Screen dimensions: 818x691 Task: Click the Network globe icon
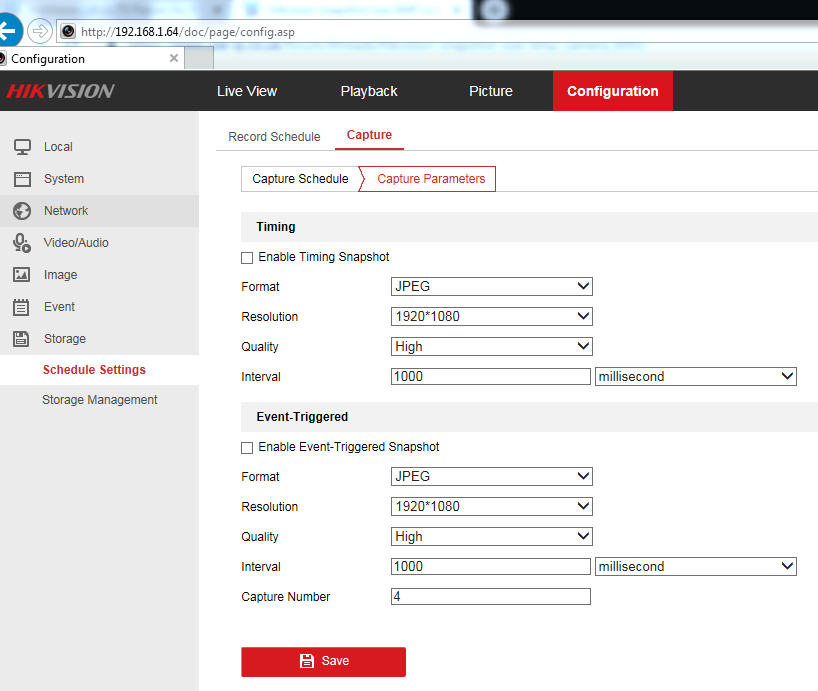pos(21,211)
